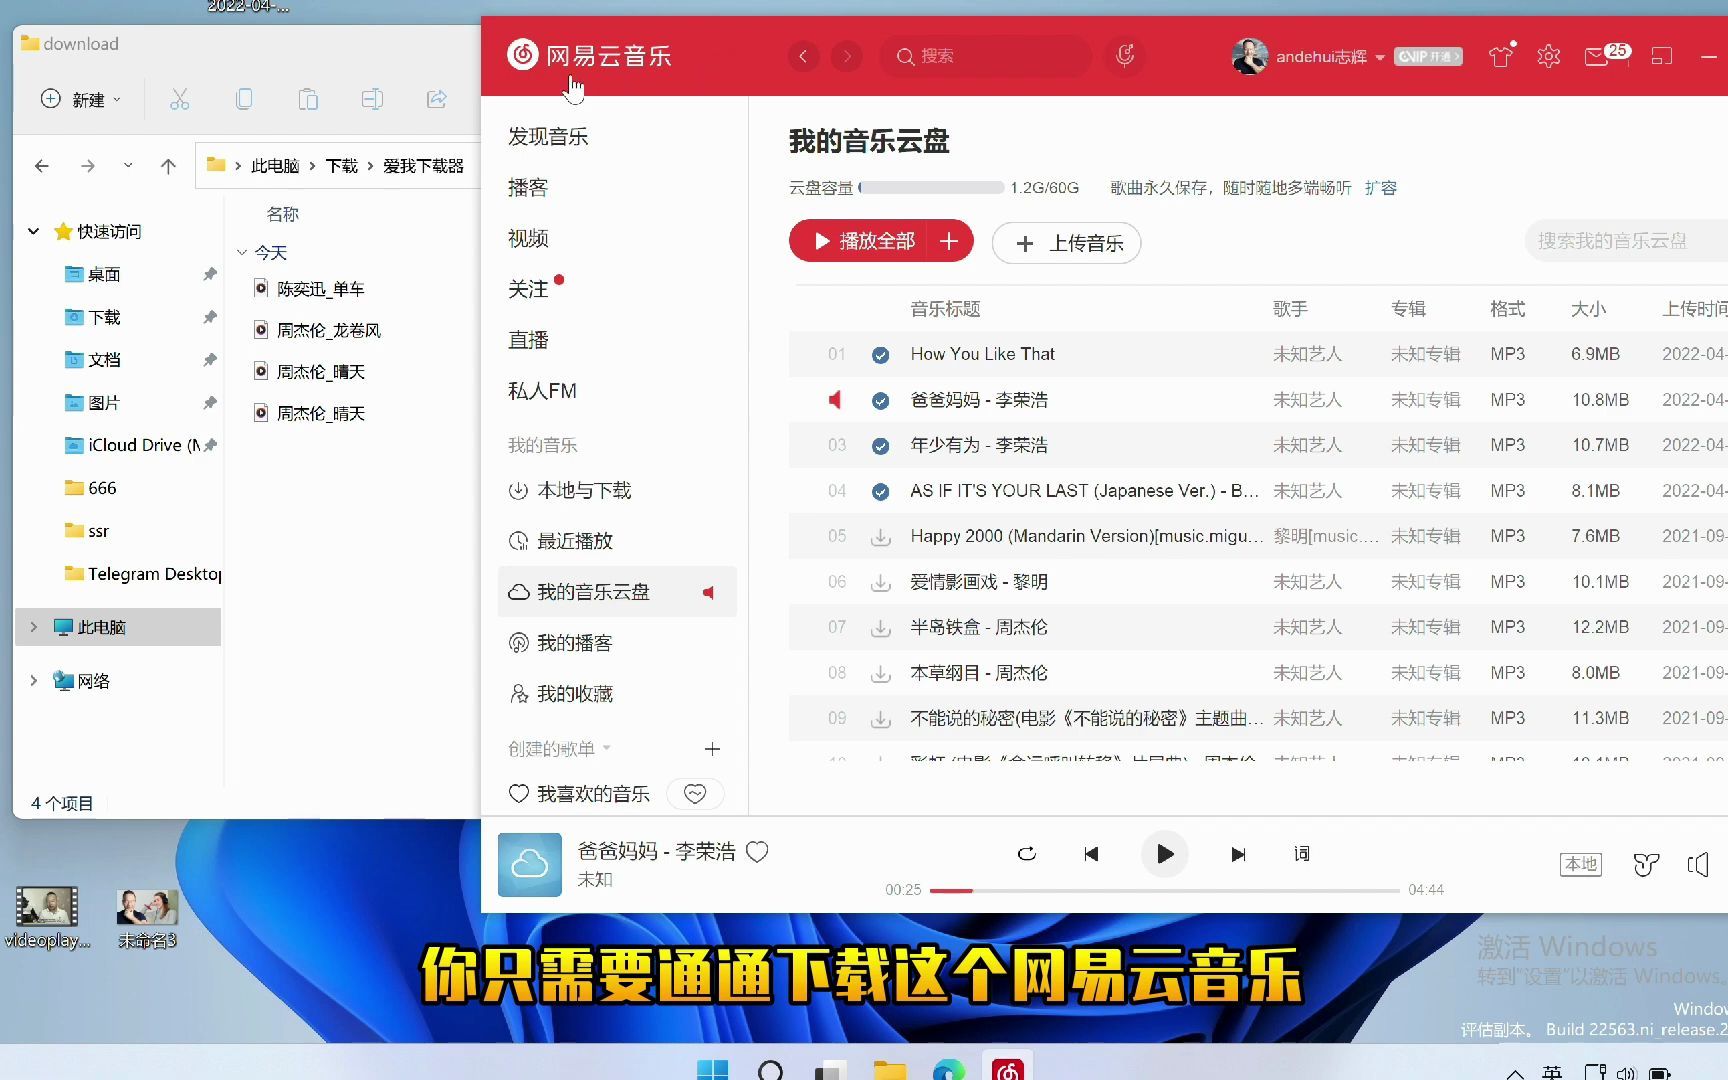Click the NetEase Cloud Music logo
The image size is (1728, 1080).
[x=590, y=55]
